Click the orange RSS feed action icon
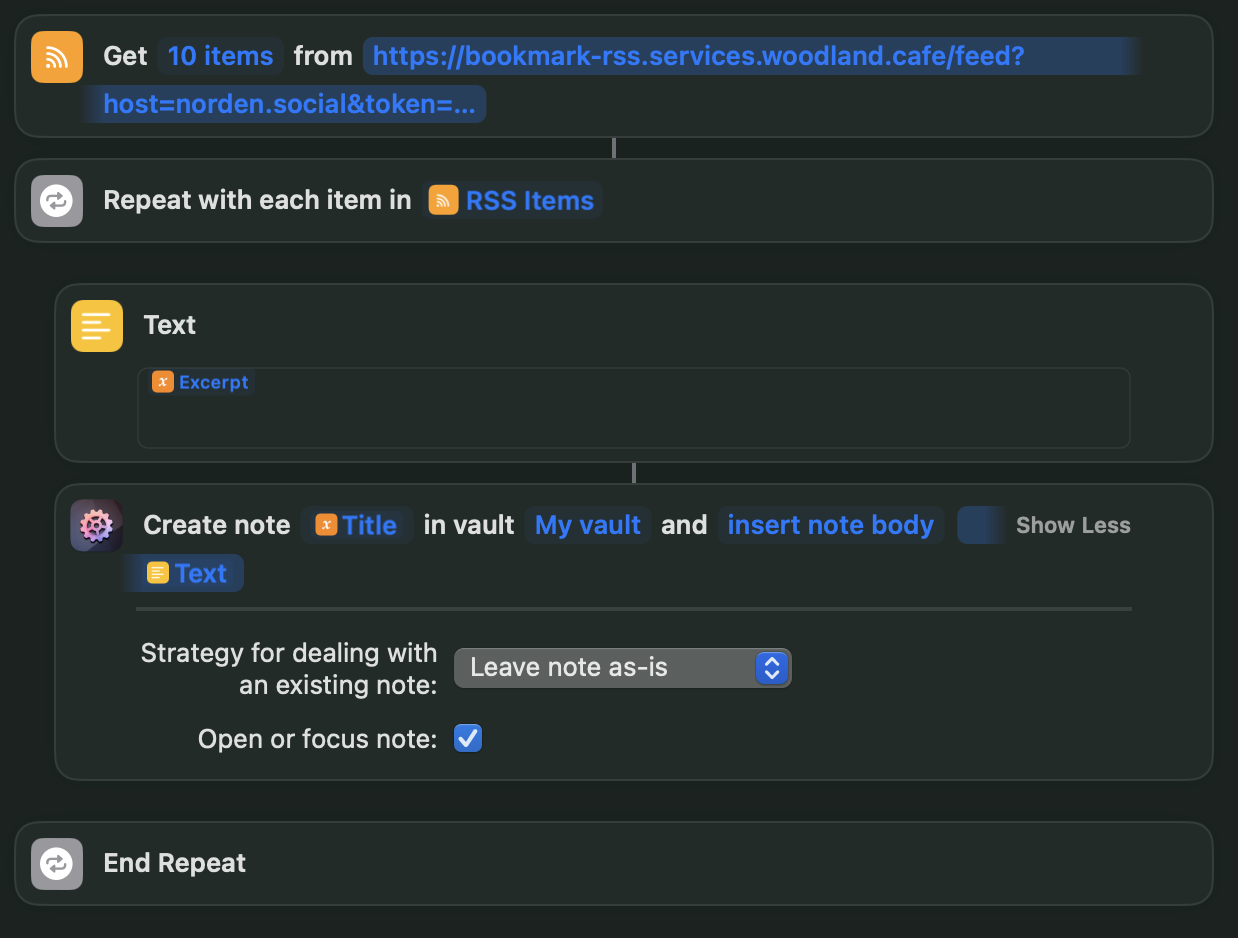Viewport: 1238px width, 938px height. tap(57, 56)
